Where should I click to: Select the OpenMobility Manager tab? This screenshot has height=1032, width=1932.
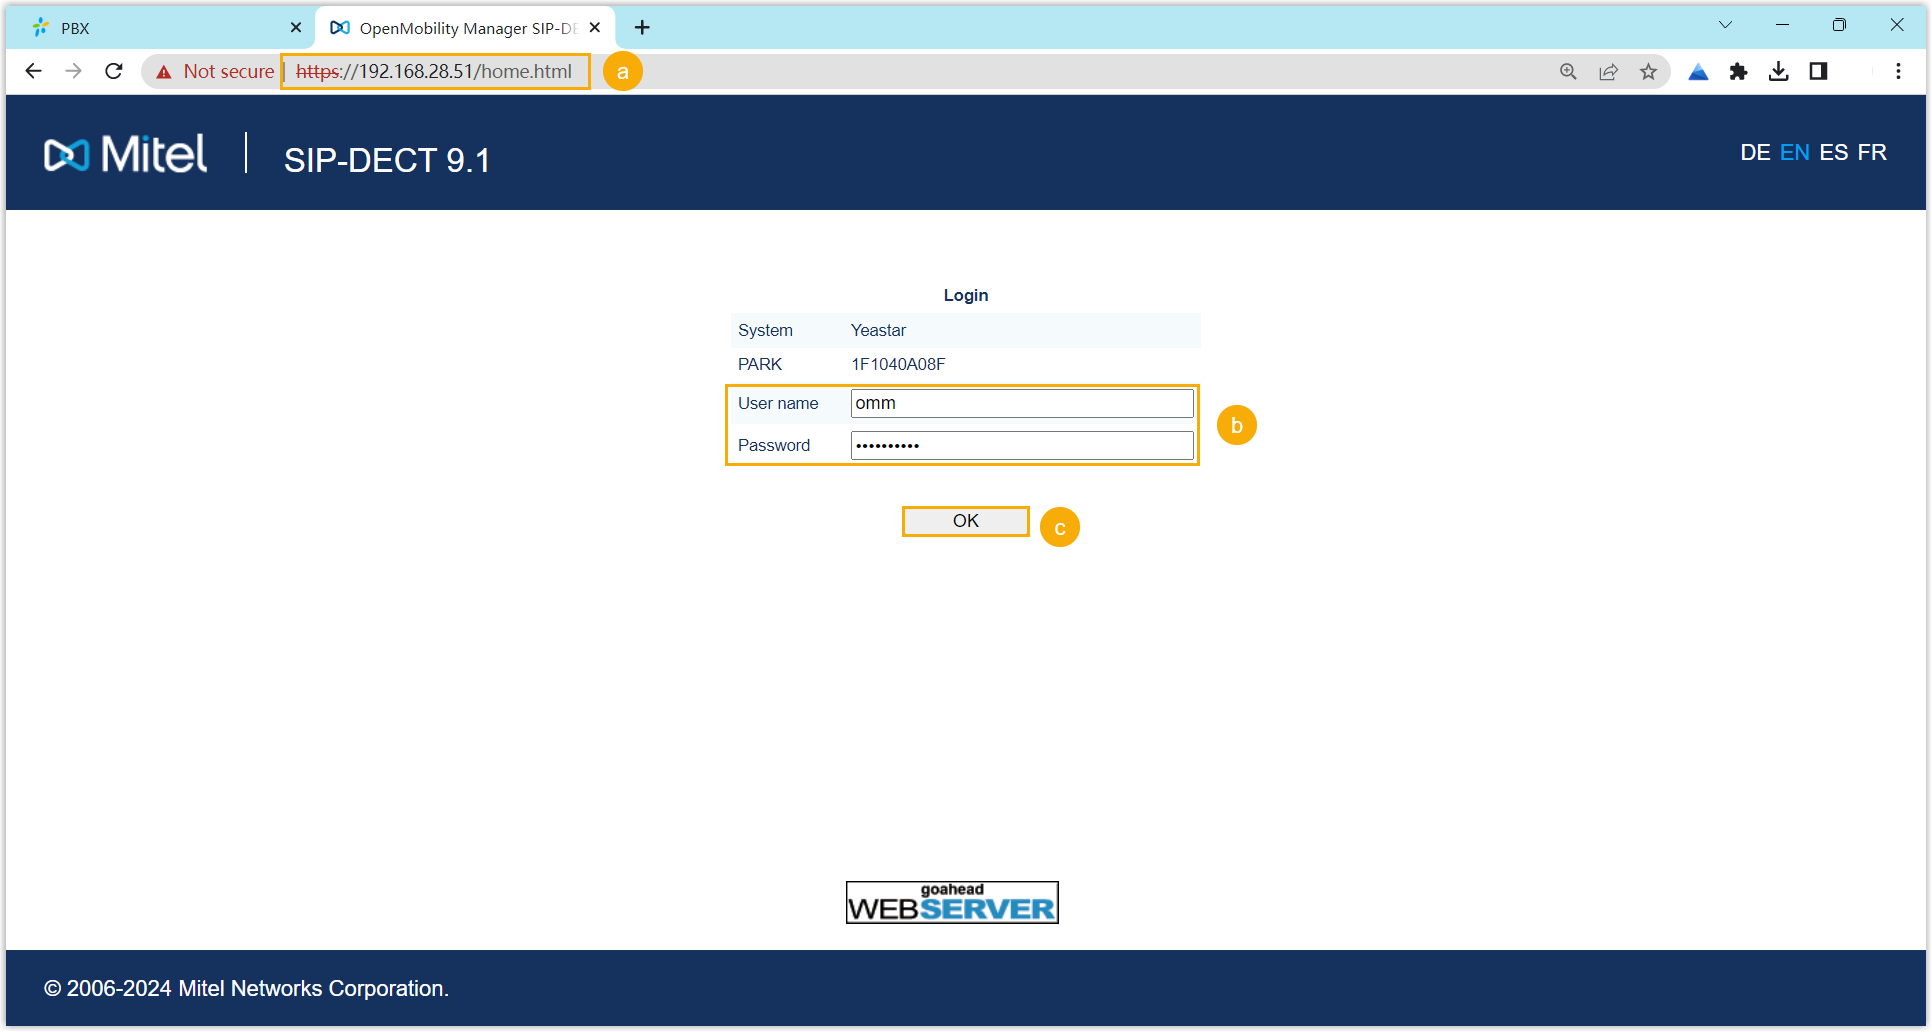coord(460,28)
